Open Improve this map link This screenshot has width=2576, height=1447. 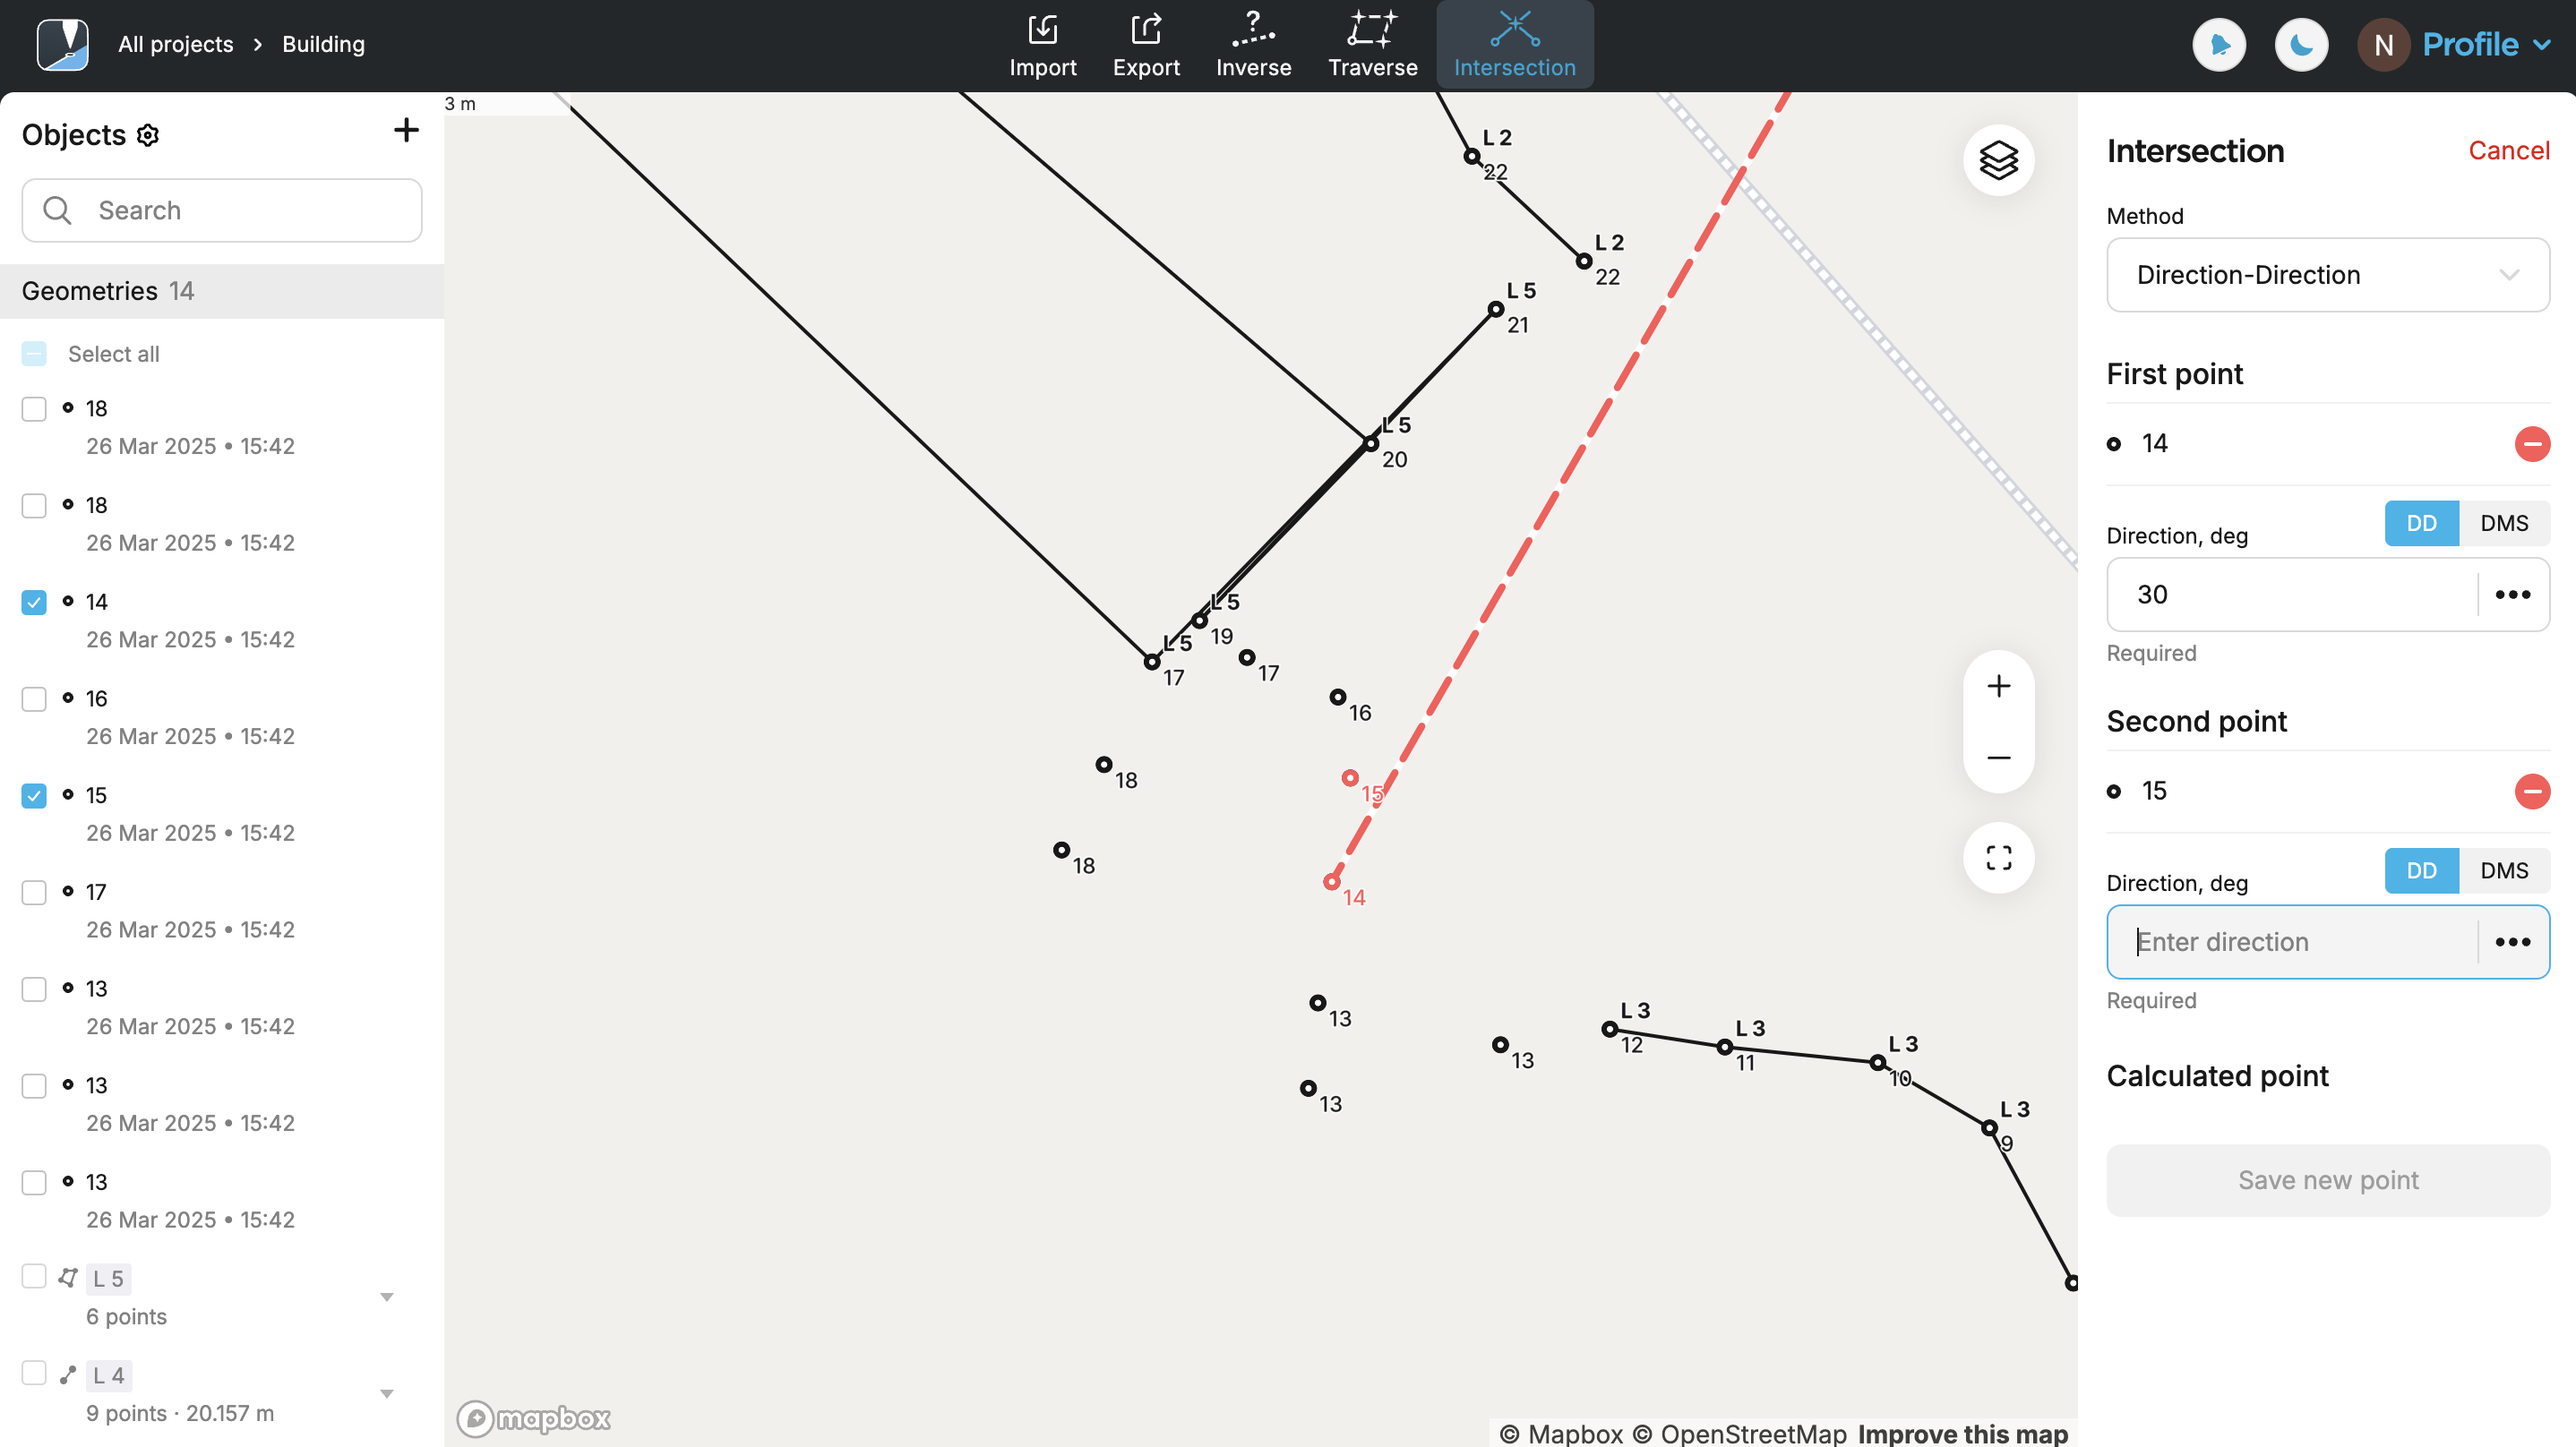point(1962,1434)
